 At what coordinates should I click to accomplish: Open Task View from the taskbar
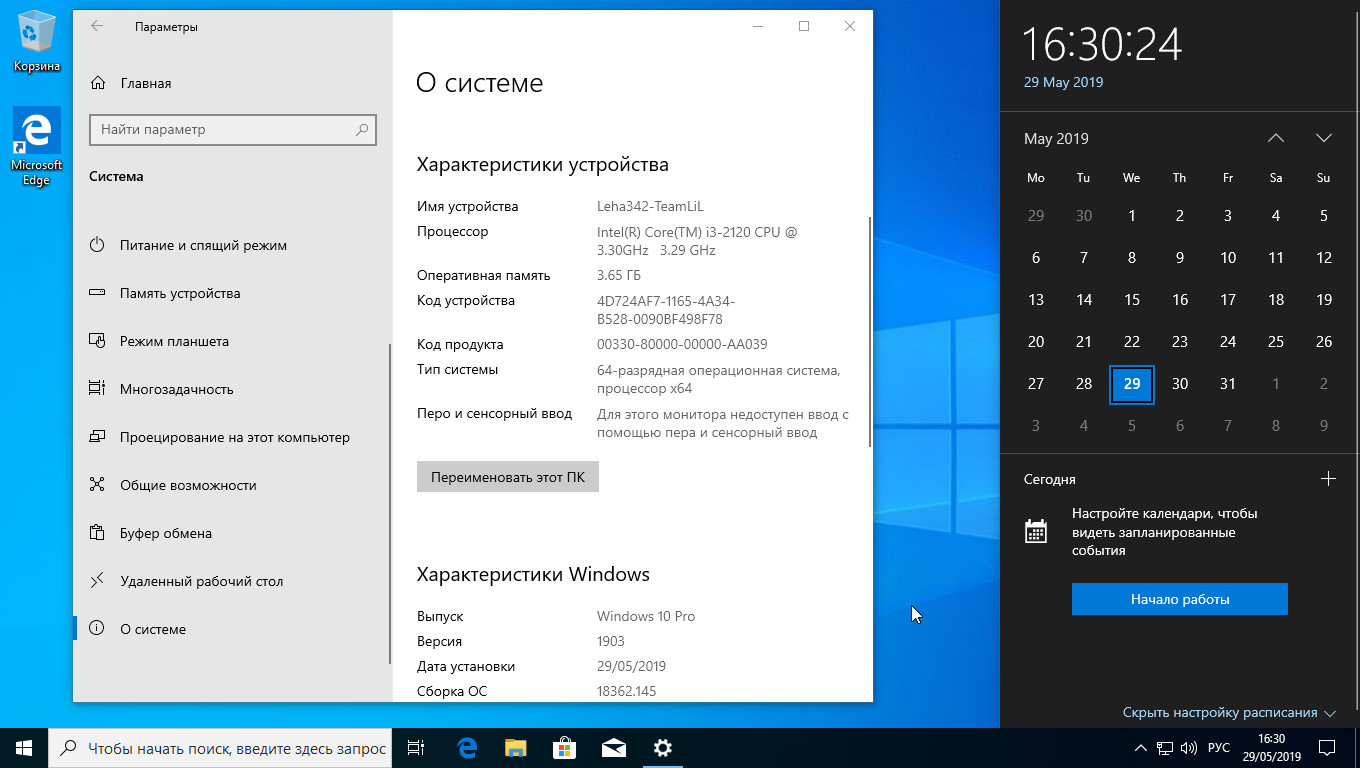[x=417, y=748]
